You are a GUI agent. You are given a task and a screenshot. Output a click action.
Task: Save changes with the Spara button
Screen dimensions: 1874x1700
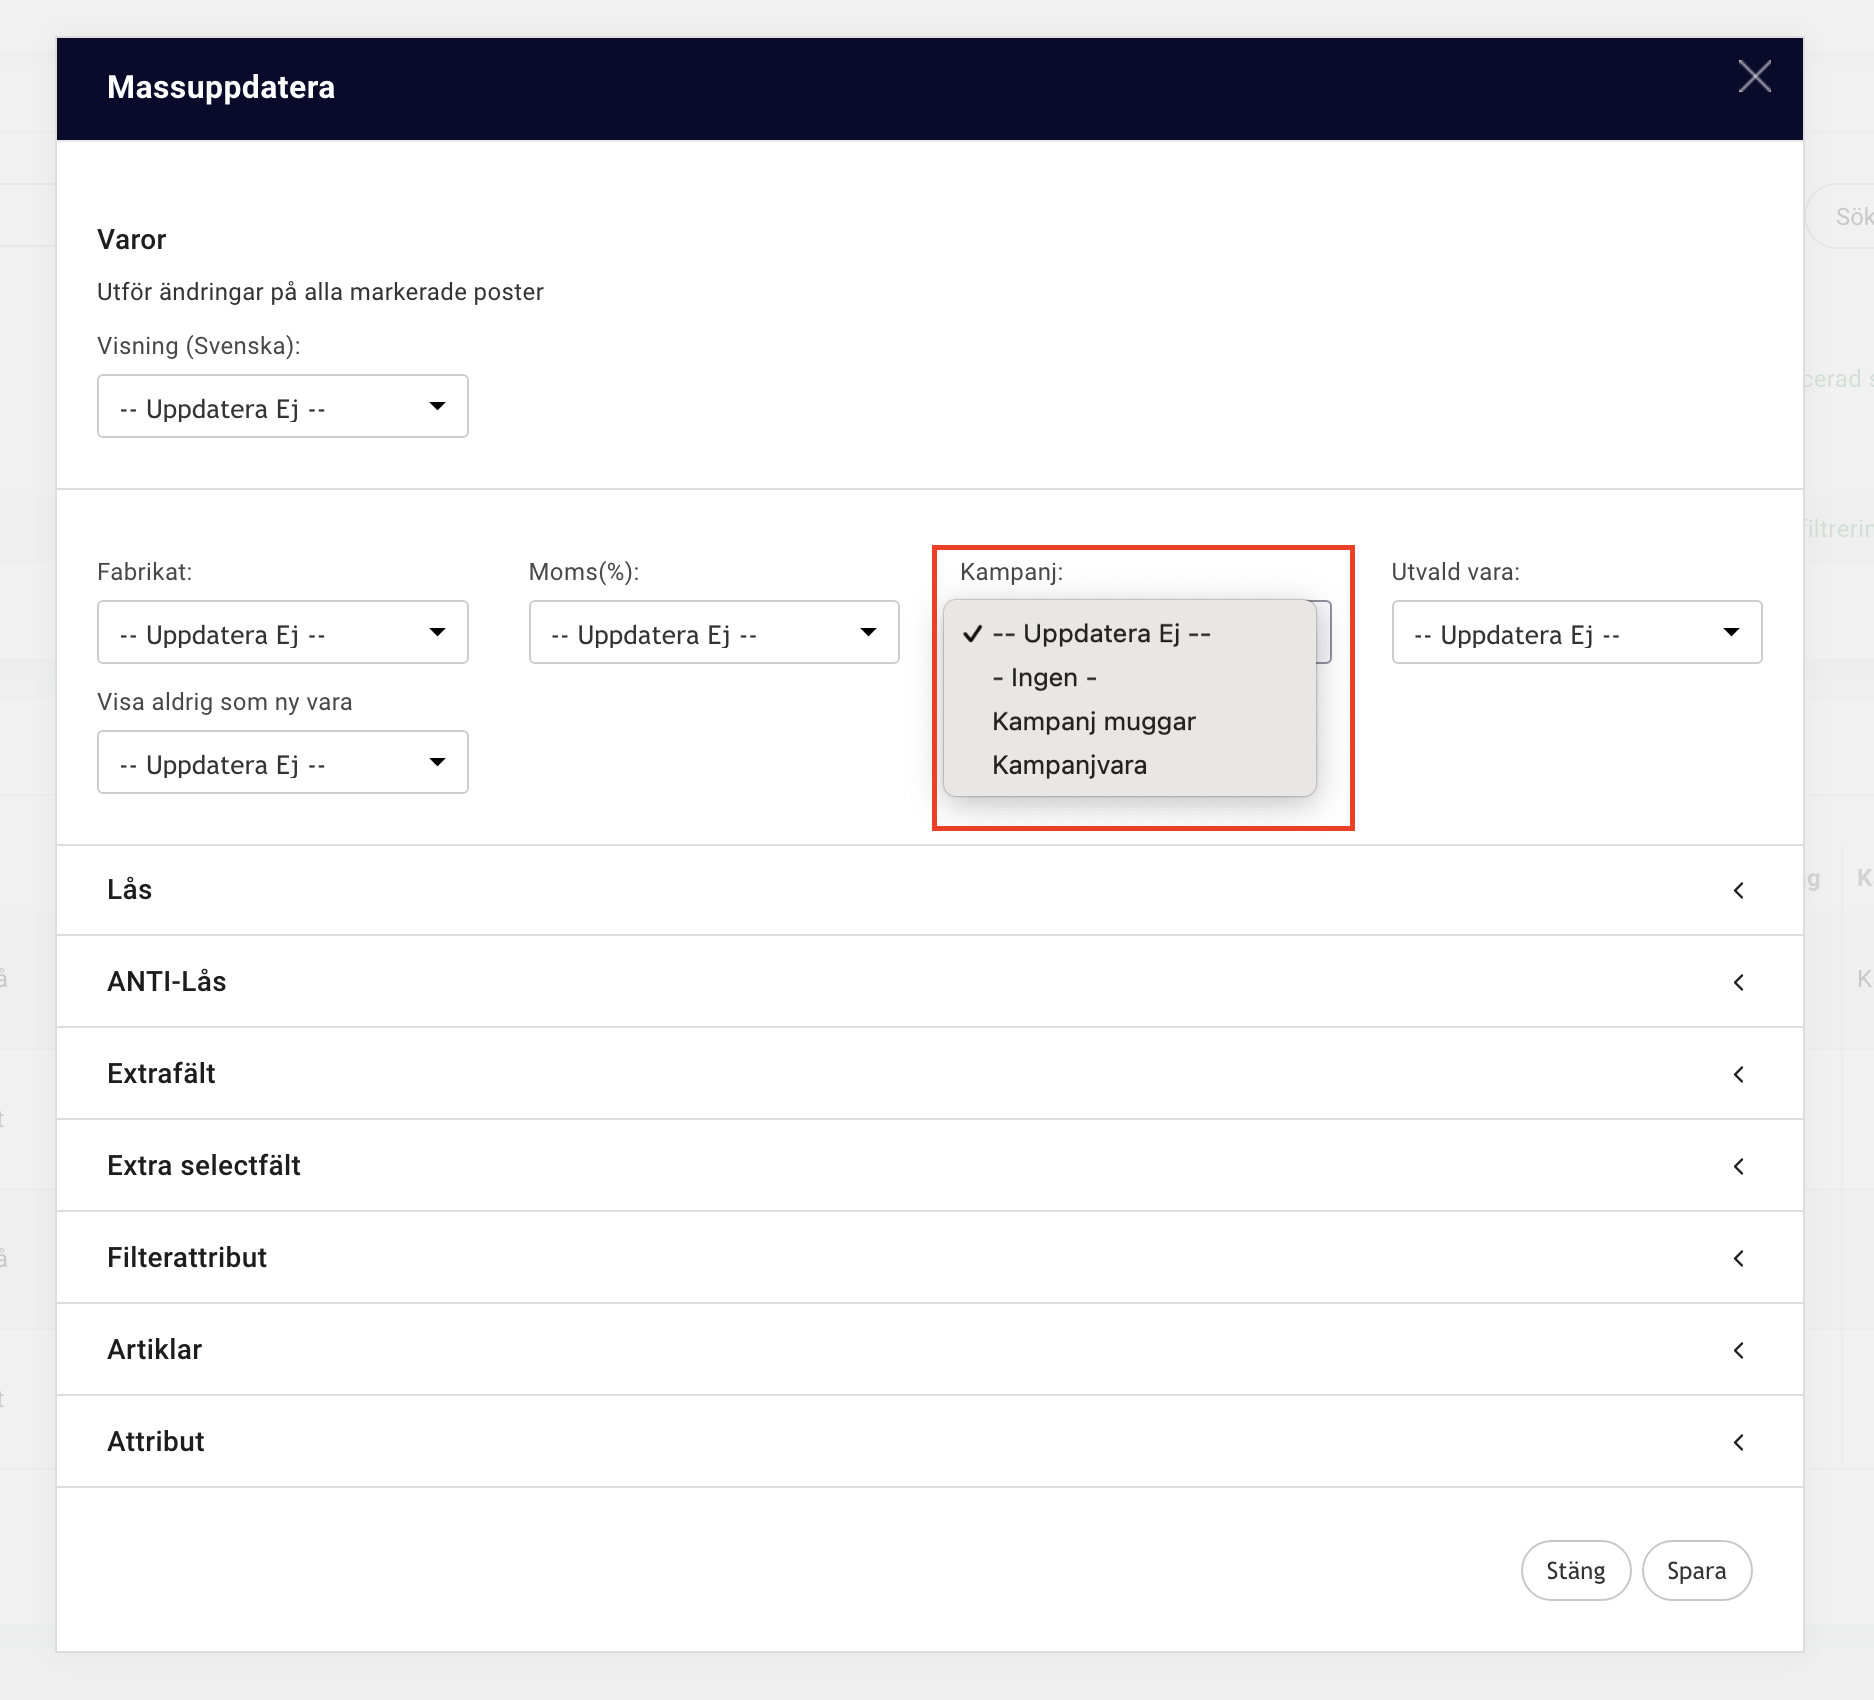coord(1696,1571)
